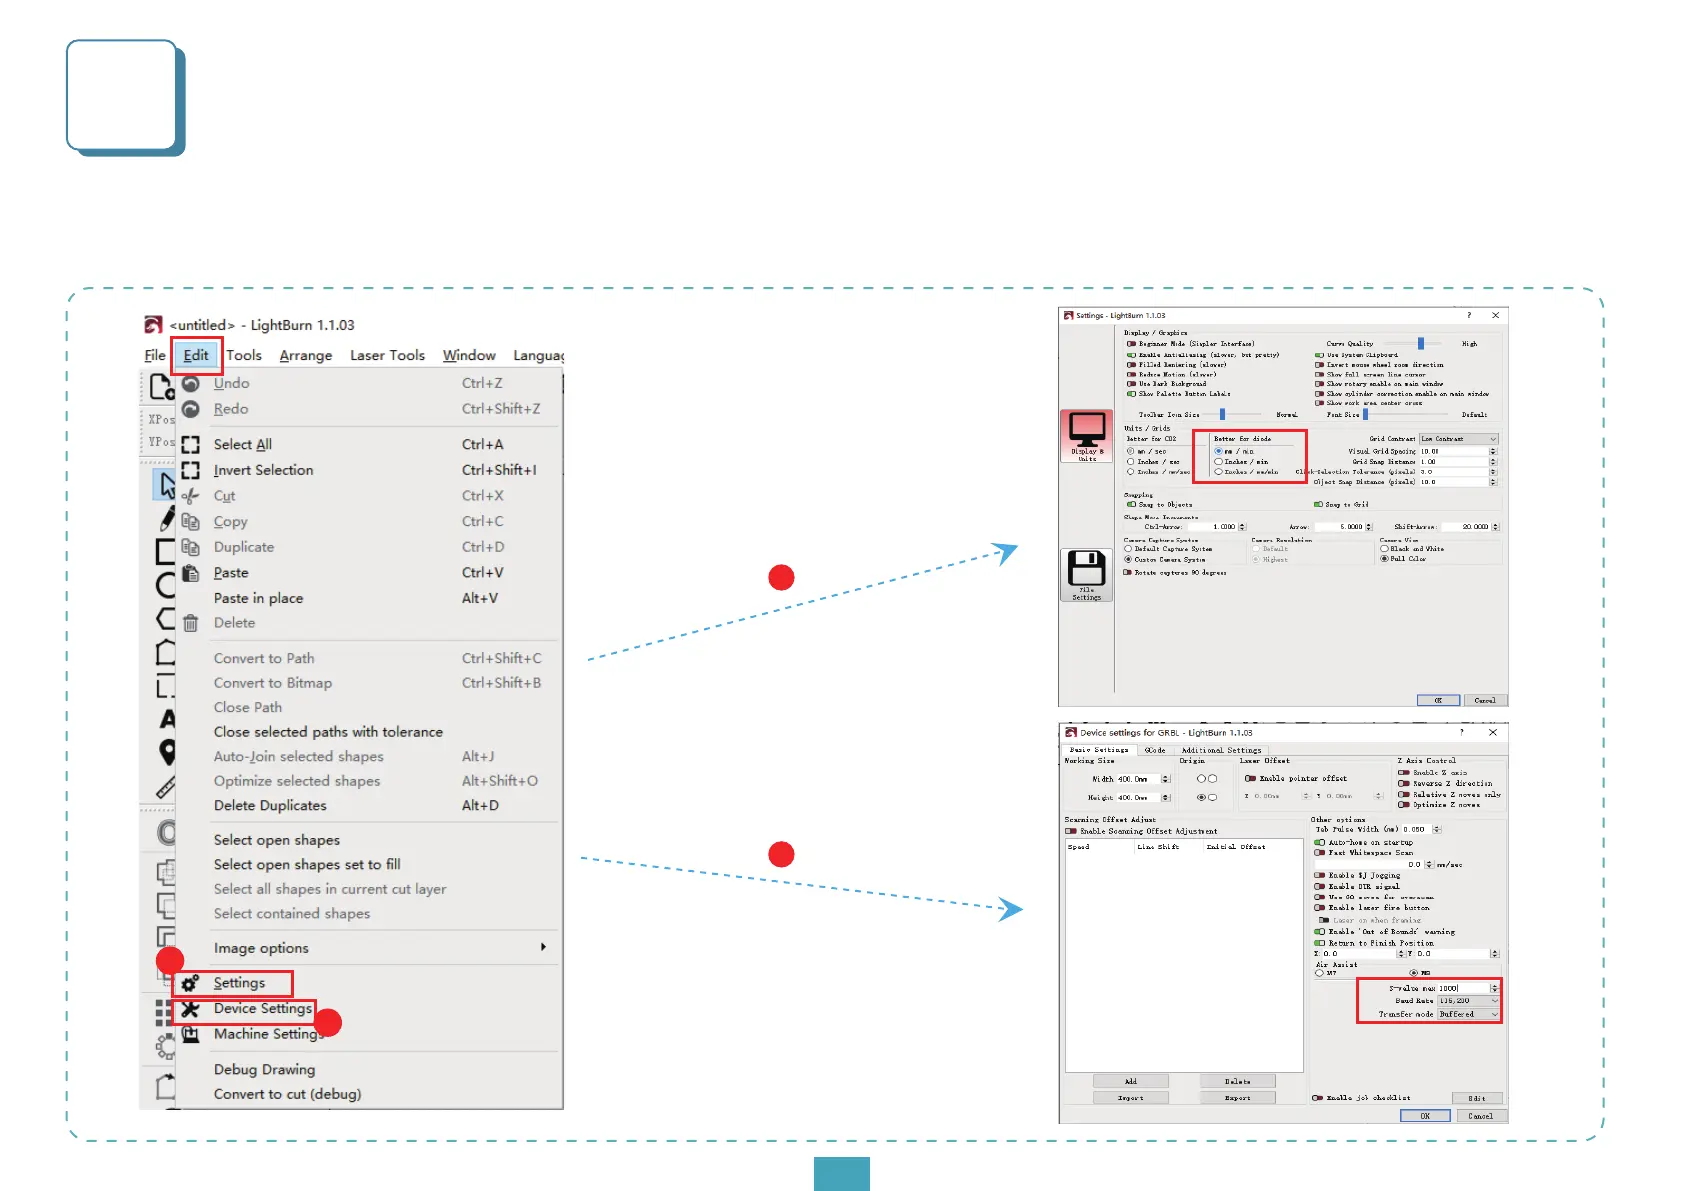This screenshot has width=1684, height=1191.
Task: Click the Duplicate icon in Edit menu
Action: (190, 547)
